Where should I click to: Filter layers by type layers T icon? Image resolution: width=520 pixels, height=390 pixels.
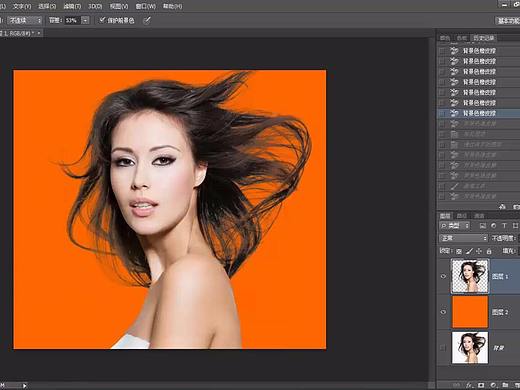(x=504, y=226)
